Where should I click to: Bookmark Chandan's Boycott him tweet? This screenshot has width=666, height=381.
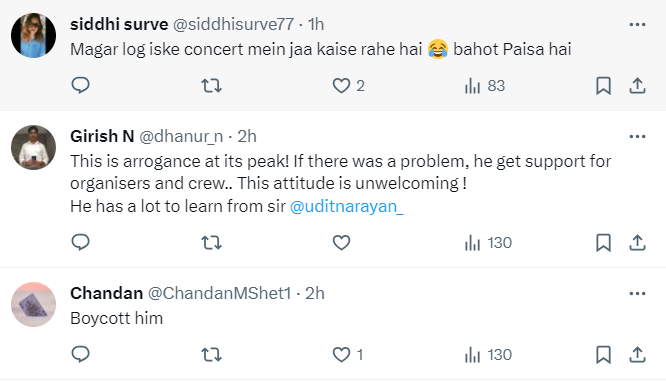click(x=603, y=355)
